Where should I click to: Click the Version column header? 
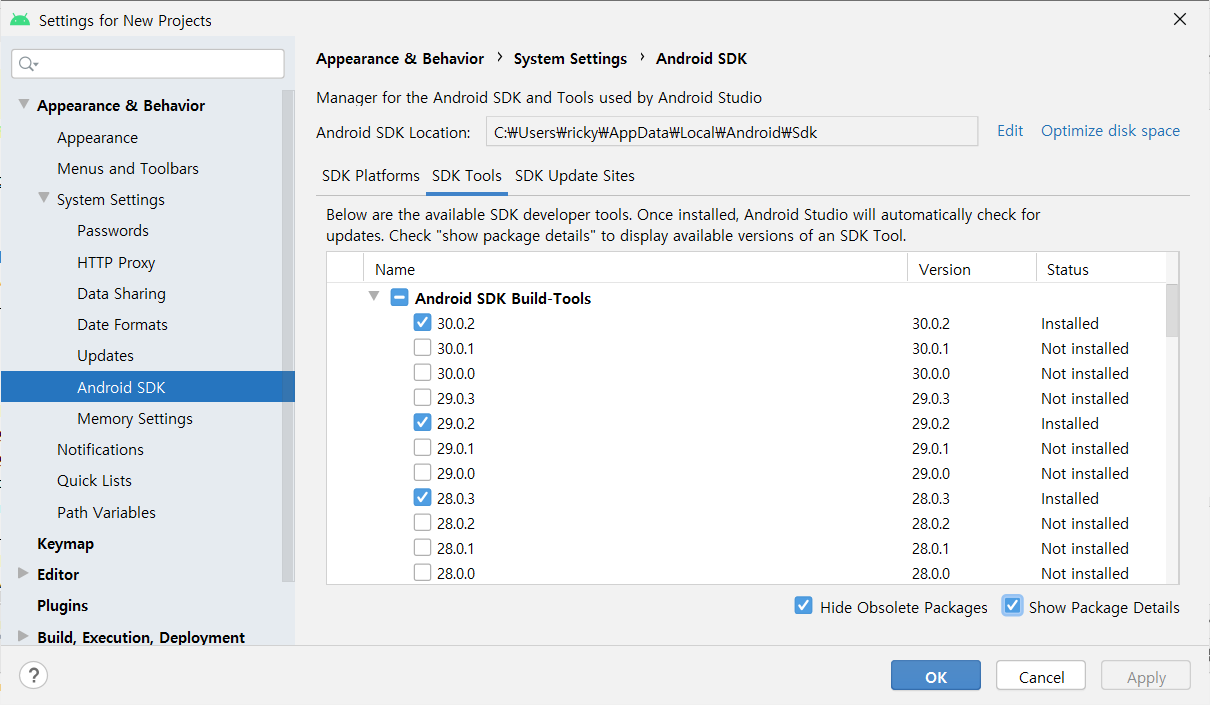pyautogui.click(x=972, y=269)
